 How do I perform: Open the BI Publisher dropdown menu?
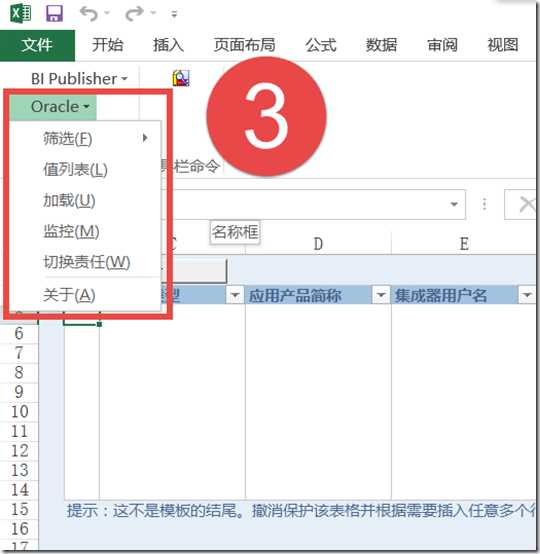click(x=79, y=79)
